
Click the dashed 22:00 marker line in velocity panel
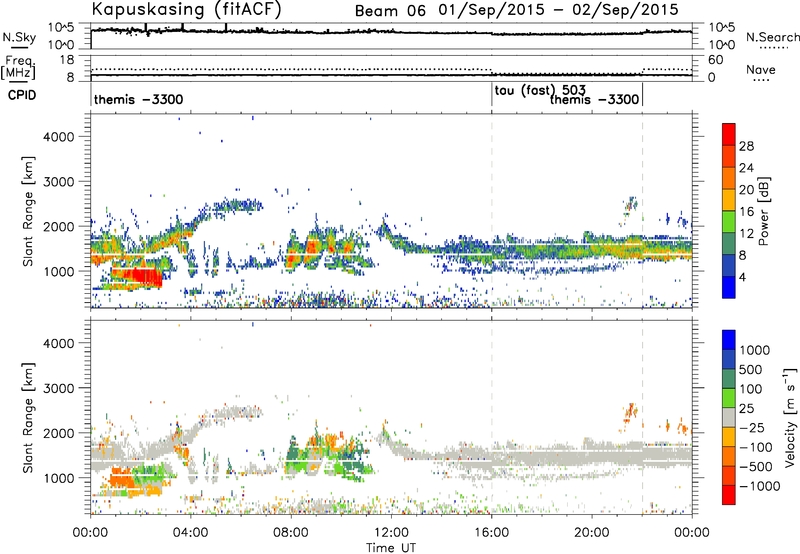pyautogui.click(x=642, y=417)
